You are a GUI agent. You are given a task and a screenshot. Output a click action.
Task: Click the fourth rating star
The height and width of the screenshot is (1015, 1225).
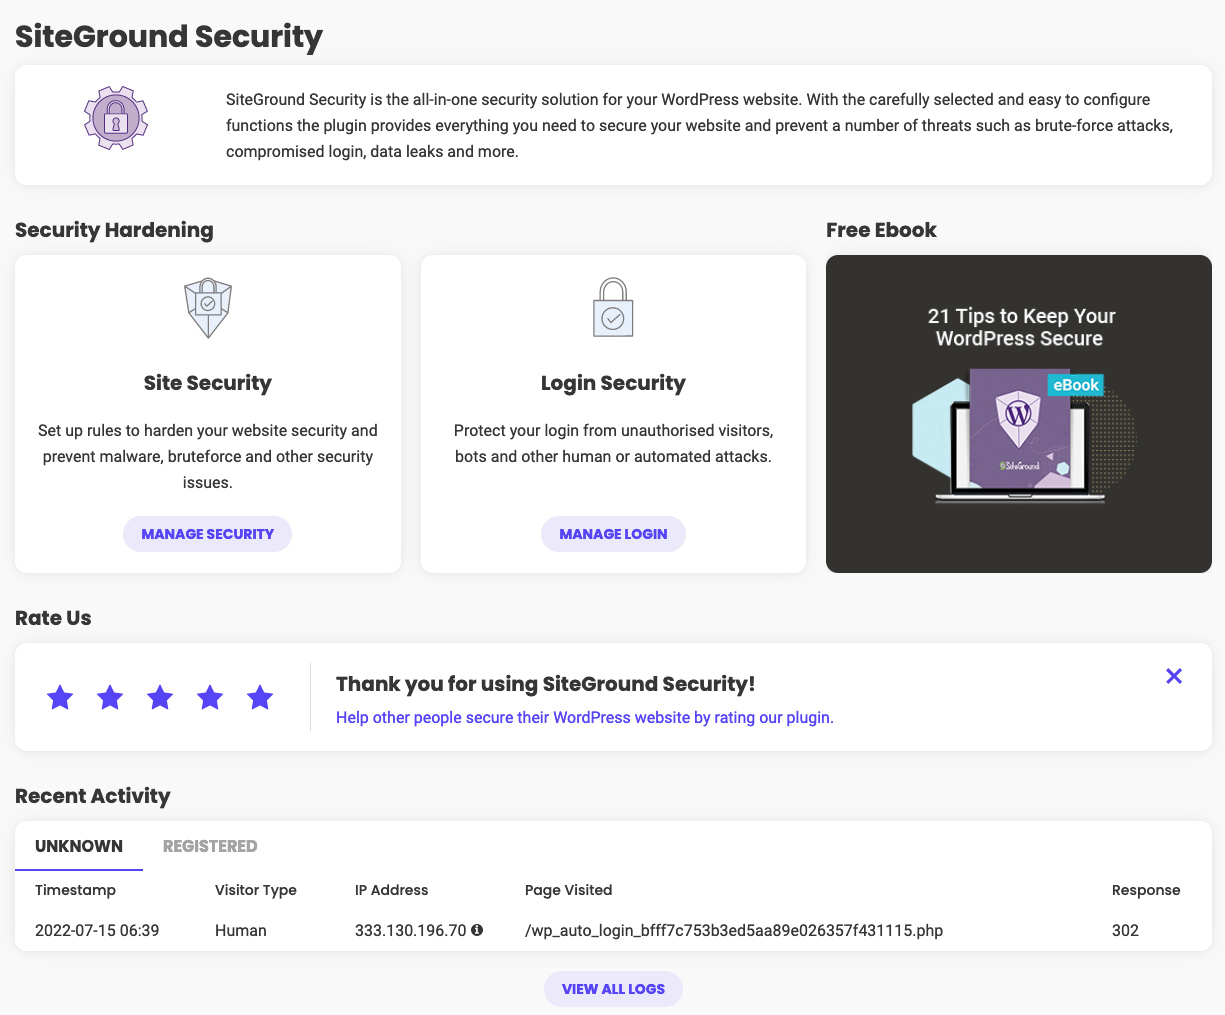click(210, 697)
